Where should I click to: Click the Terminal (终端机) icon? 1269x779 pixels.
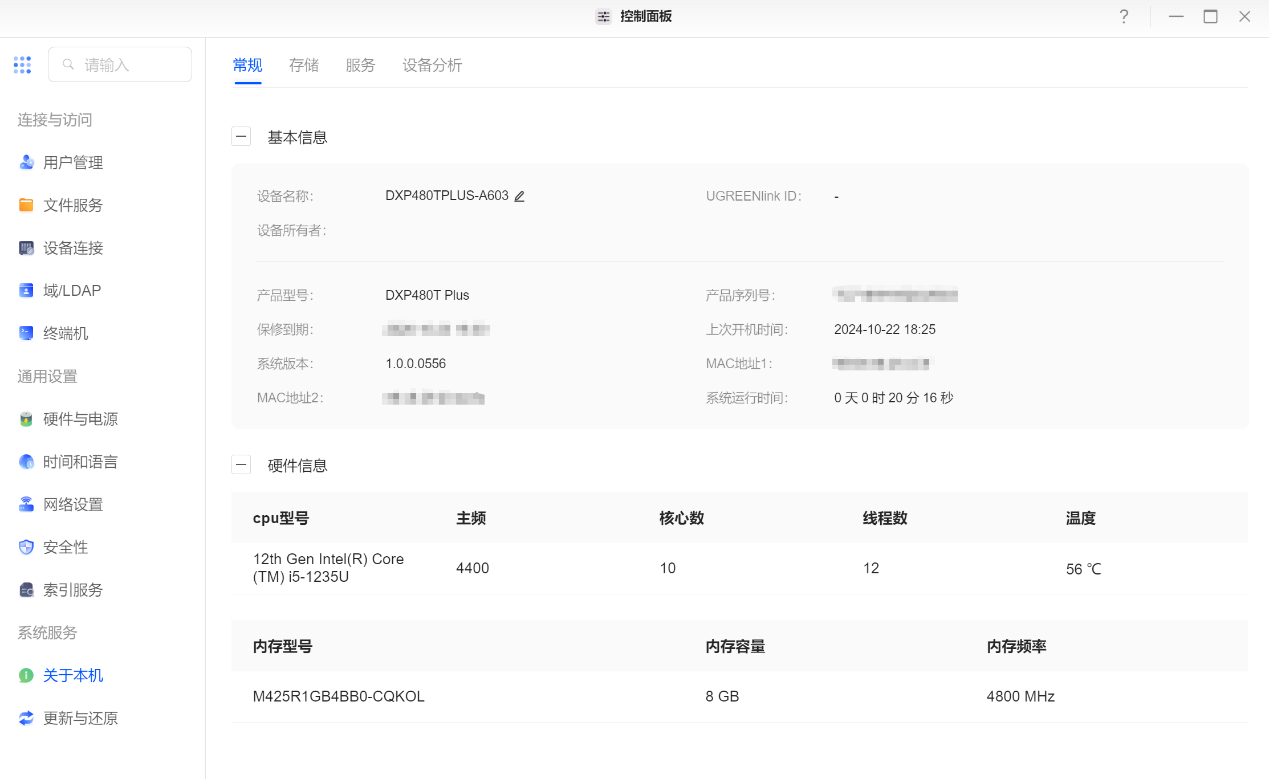27,333
